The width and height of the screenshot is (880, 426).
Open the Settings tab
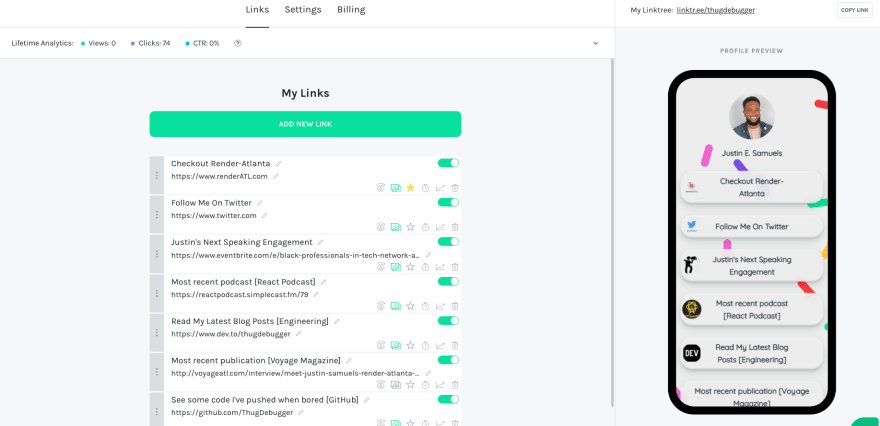coord(303,10)
